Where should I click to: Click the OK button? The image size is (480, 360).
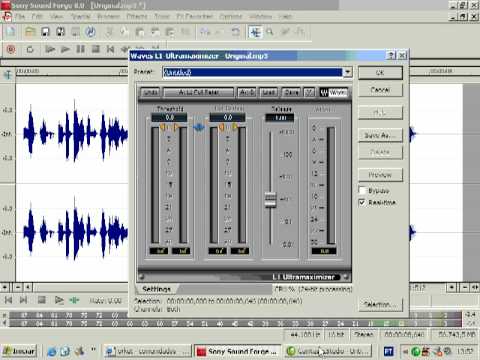[x=380, y=72]
